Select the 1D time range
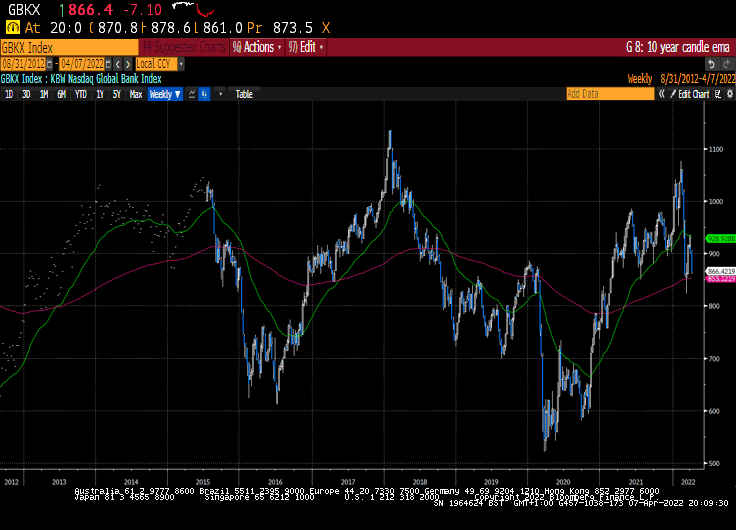736x530 pixels. [9, 94]
